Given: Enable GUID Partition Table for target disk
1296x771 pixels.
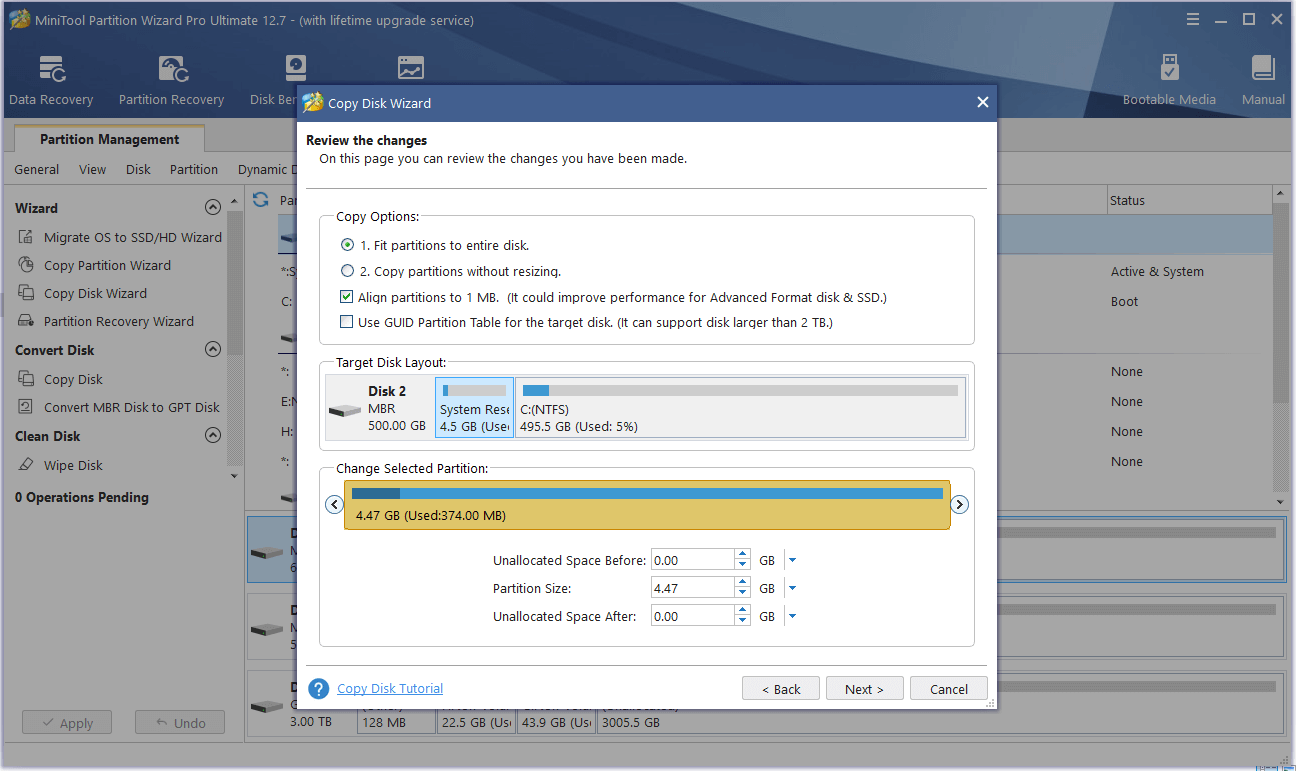Looking at the screenshot, I should [x=346, y=321].
